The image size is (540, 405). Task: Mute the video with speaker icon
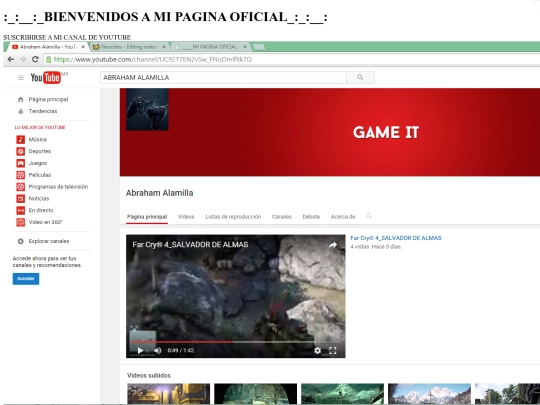tap(158, 351)
